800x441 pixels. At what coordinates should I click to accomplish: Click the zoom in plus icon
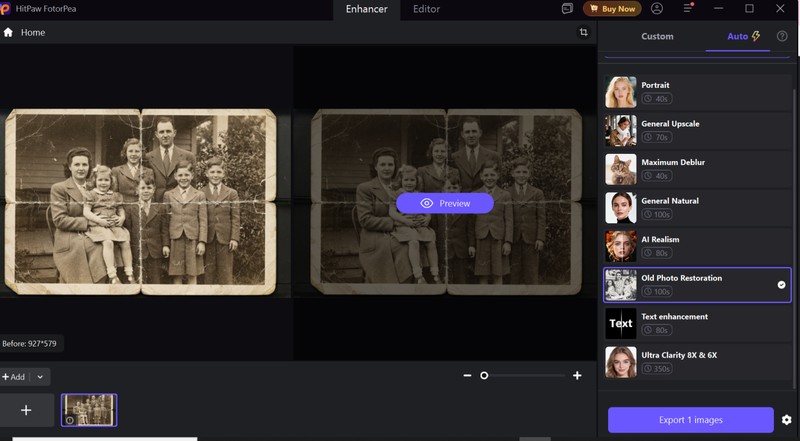(x=577, y=376)
